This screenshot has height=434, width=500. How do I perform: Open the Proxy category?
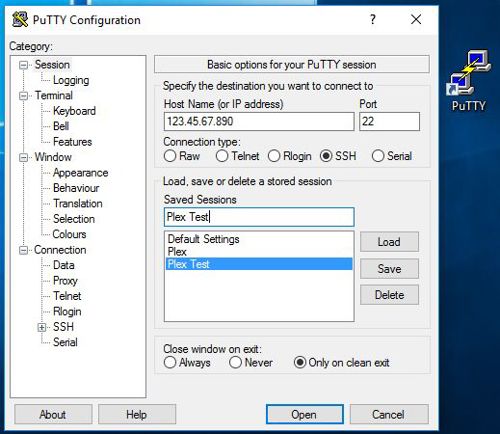coord(65,281)
